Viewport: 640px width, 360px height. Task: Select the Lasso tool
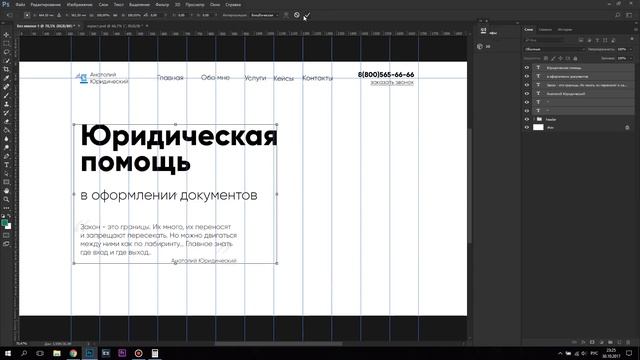pyautogui.click(x=6, y=52)
